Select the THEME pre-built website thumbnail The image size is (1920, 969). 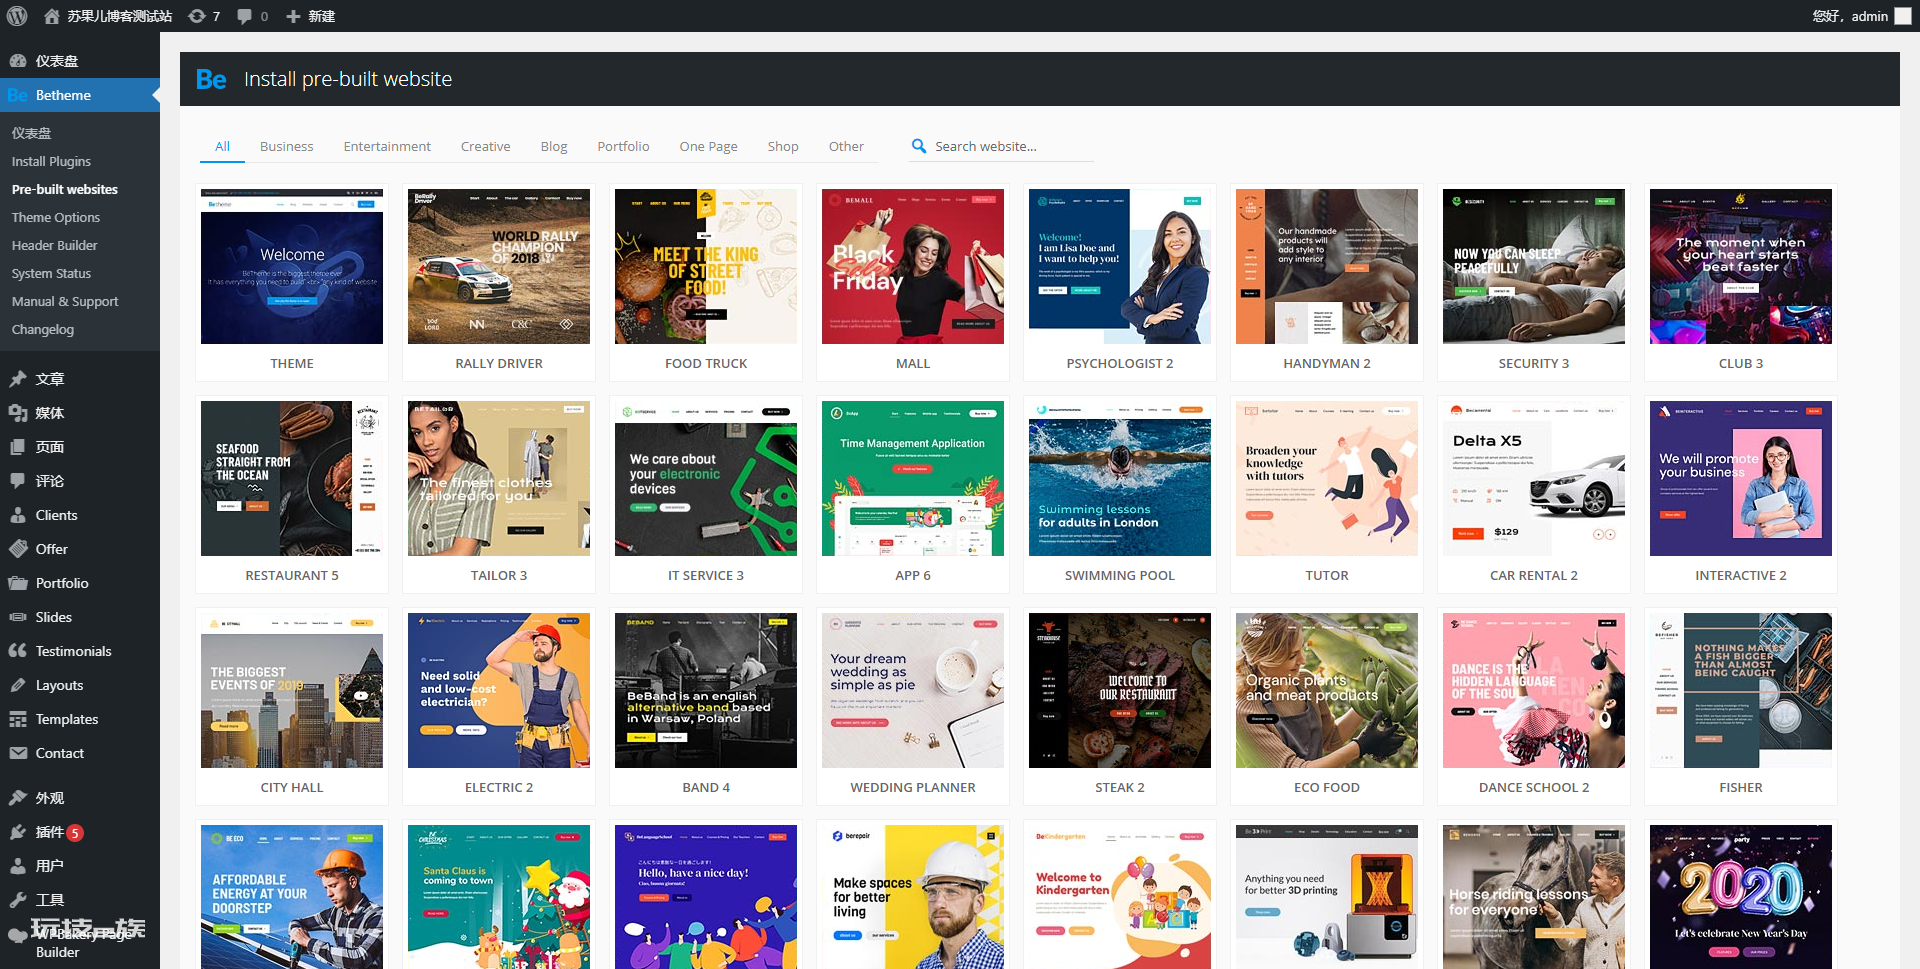(x=292, y=266)
